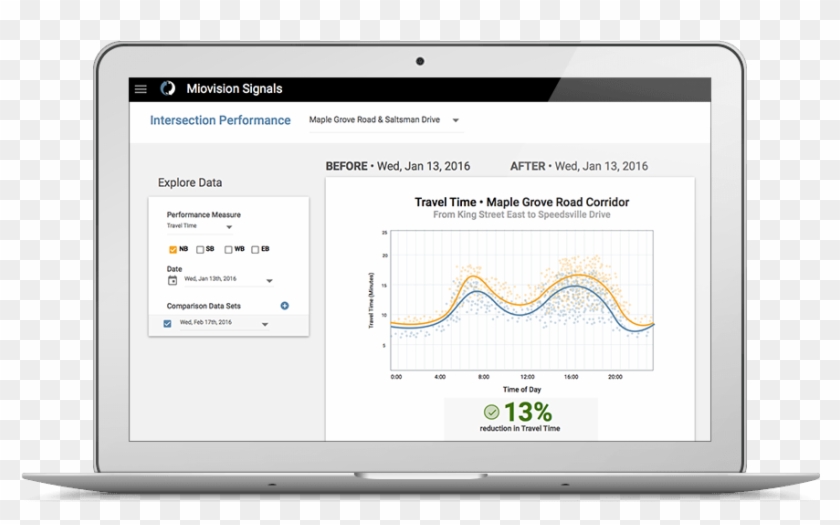Image resolution: width=840 pixels, height=525 pixels.
Task: Click the Miovision logo icon
Action: point(167,89)
